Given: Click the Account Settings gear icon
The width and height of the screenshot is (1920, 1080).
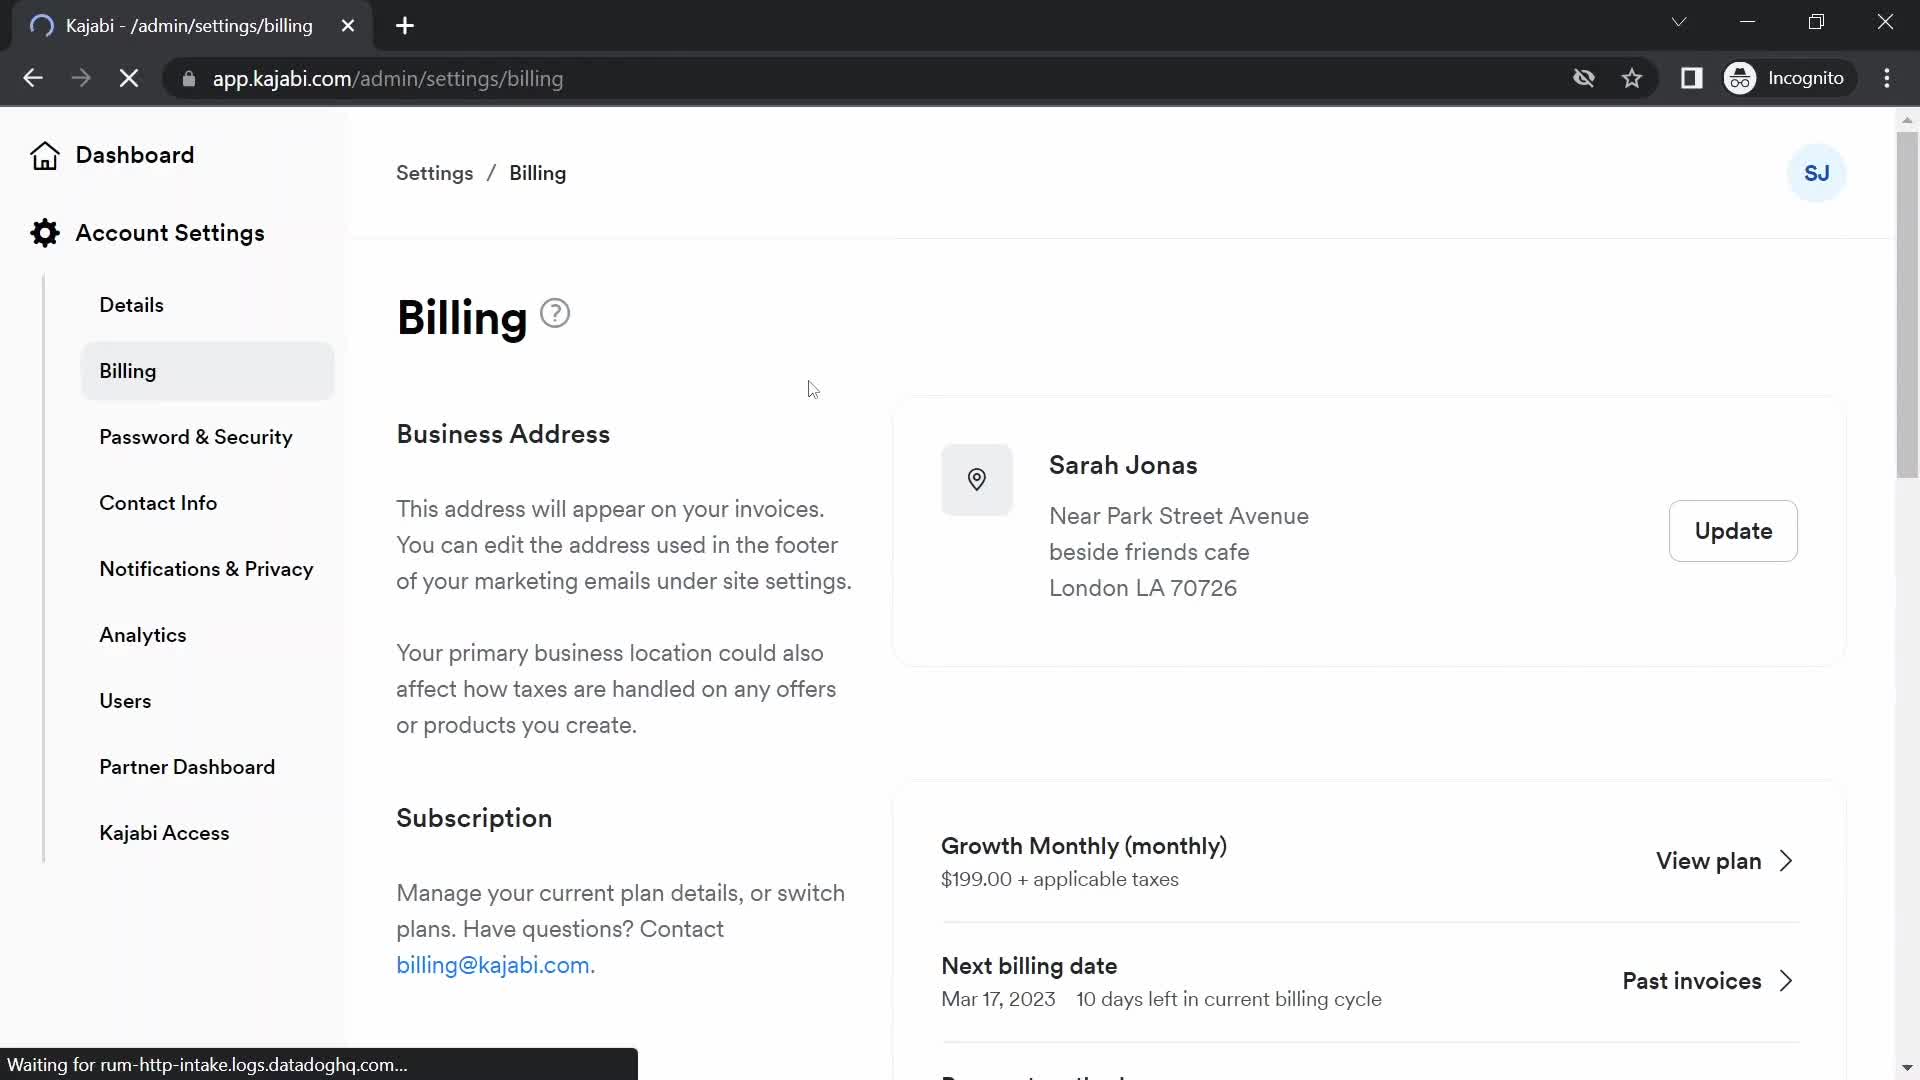Looking at the screenshot, I should (x=44, y=233).
